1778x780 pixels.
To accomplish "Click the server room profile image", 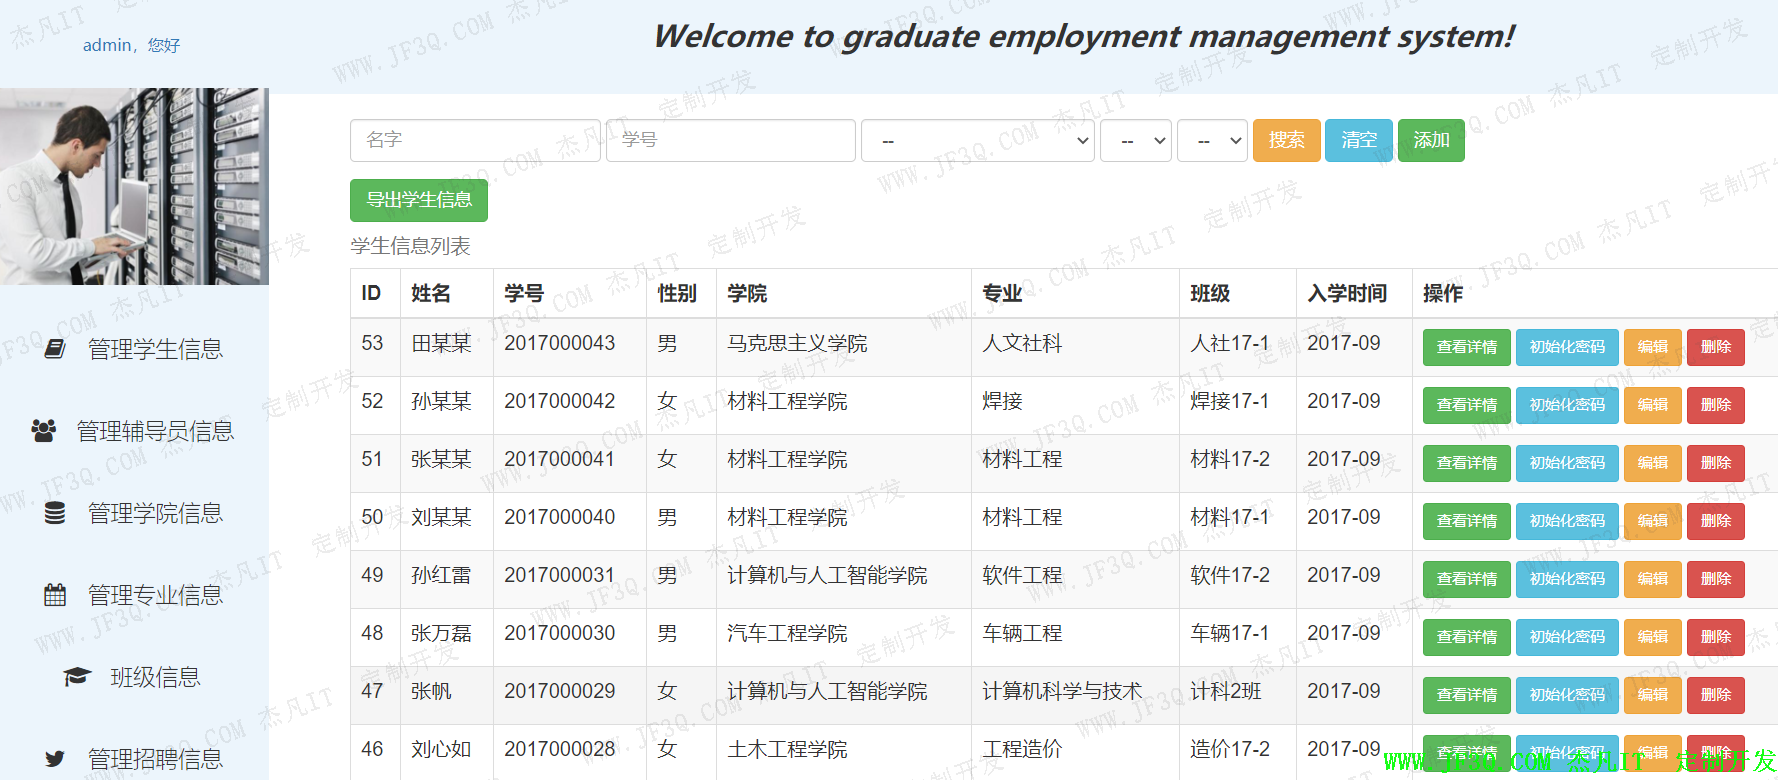I will tap(134, 187).
